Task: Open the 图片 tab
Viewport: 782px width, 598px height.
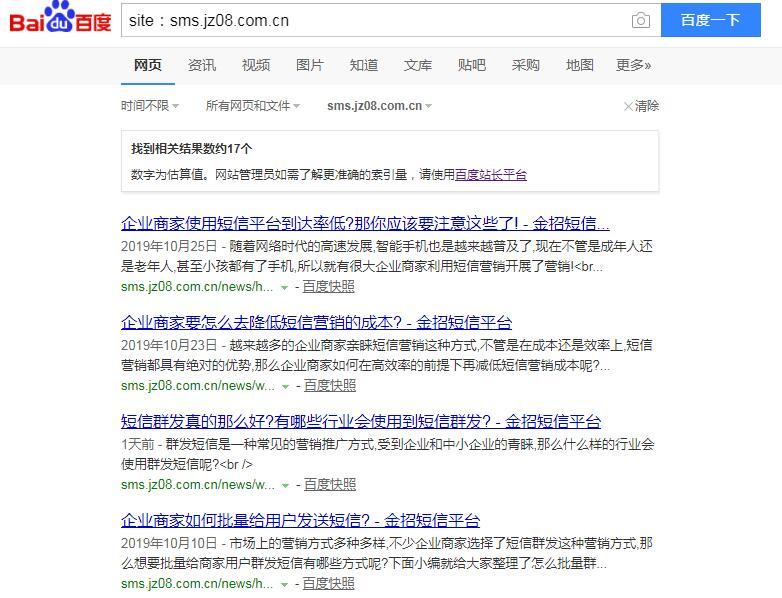Action: (x=310, y=65)
